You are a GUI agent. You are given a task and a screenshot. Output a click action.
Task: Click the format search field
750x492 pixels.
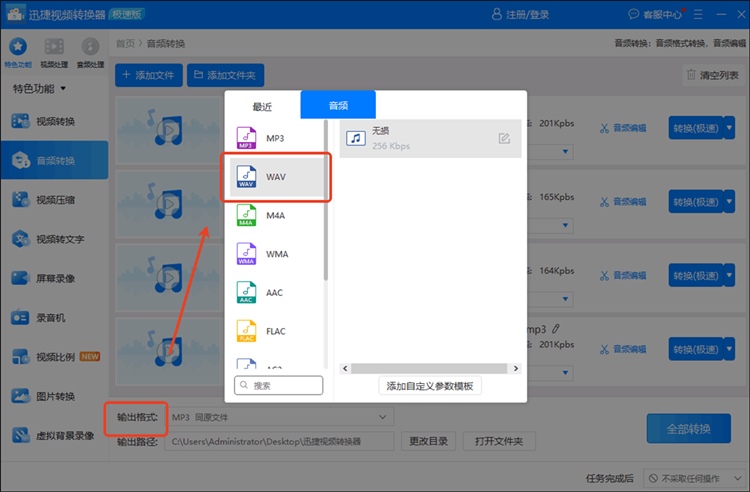(x=278, y=385)
